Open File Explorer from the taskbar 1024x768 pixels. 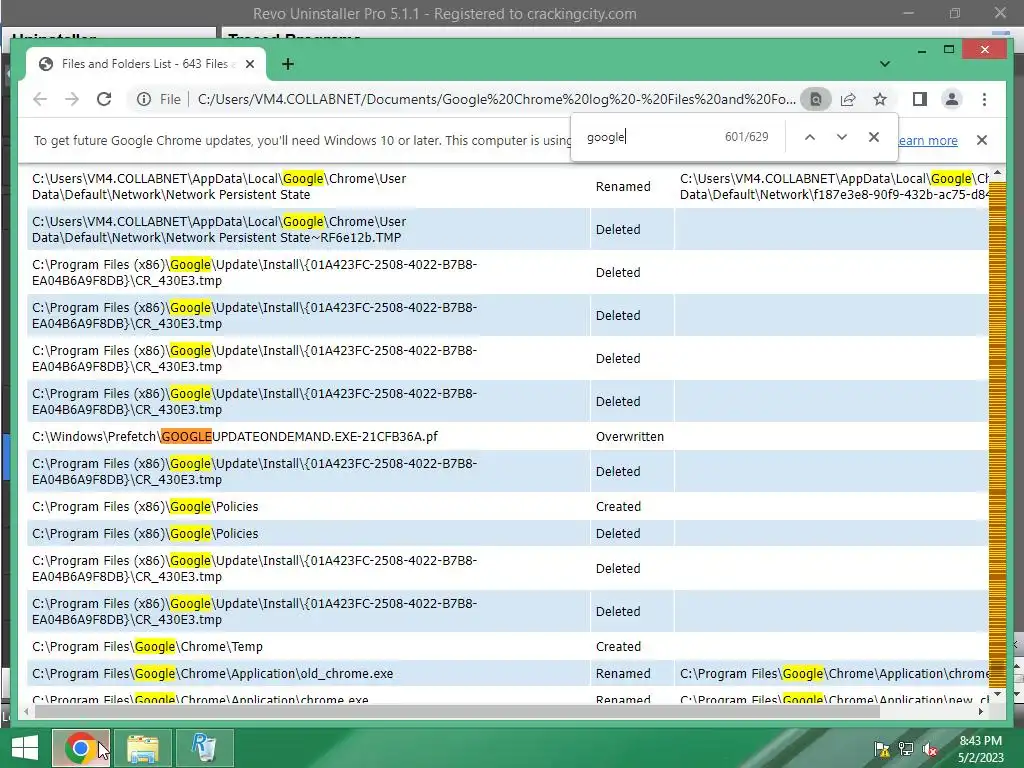143,748
